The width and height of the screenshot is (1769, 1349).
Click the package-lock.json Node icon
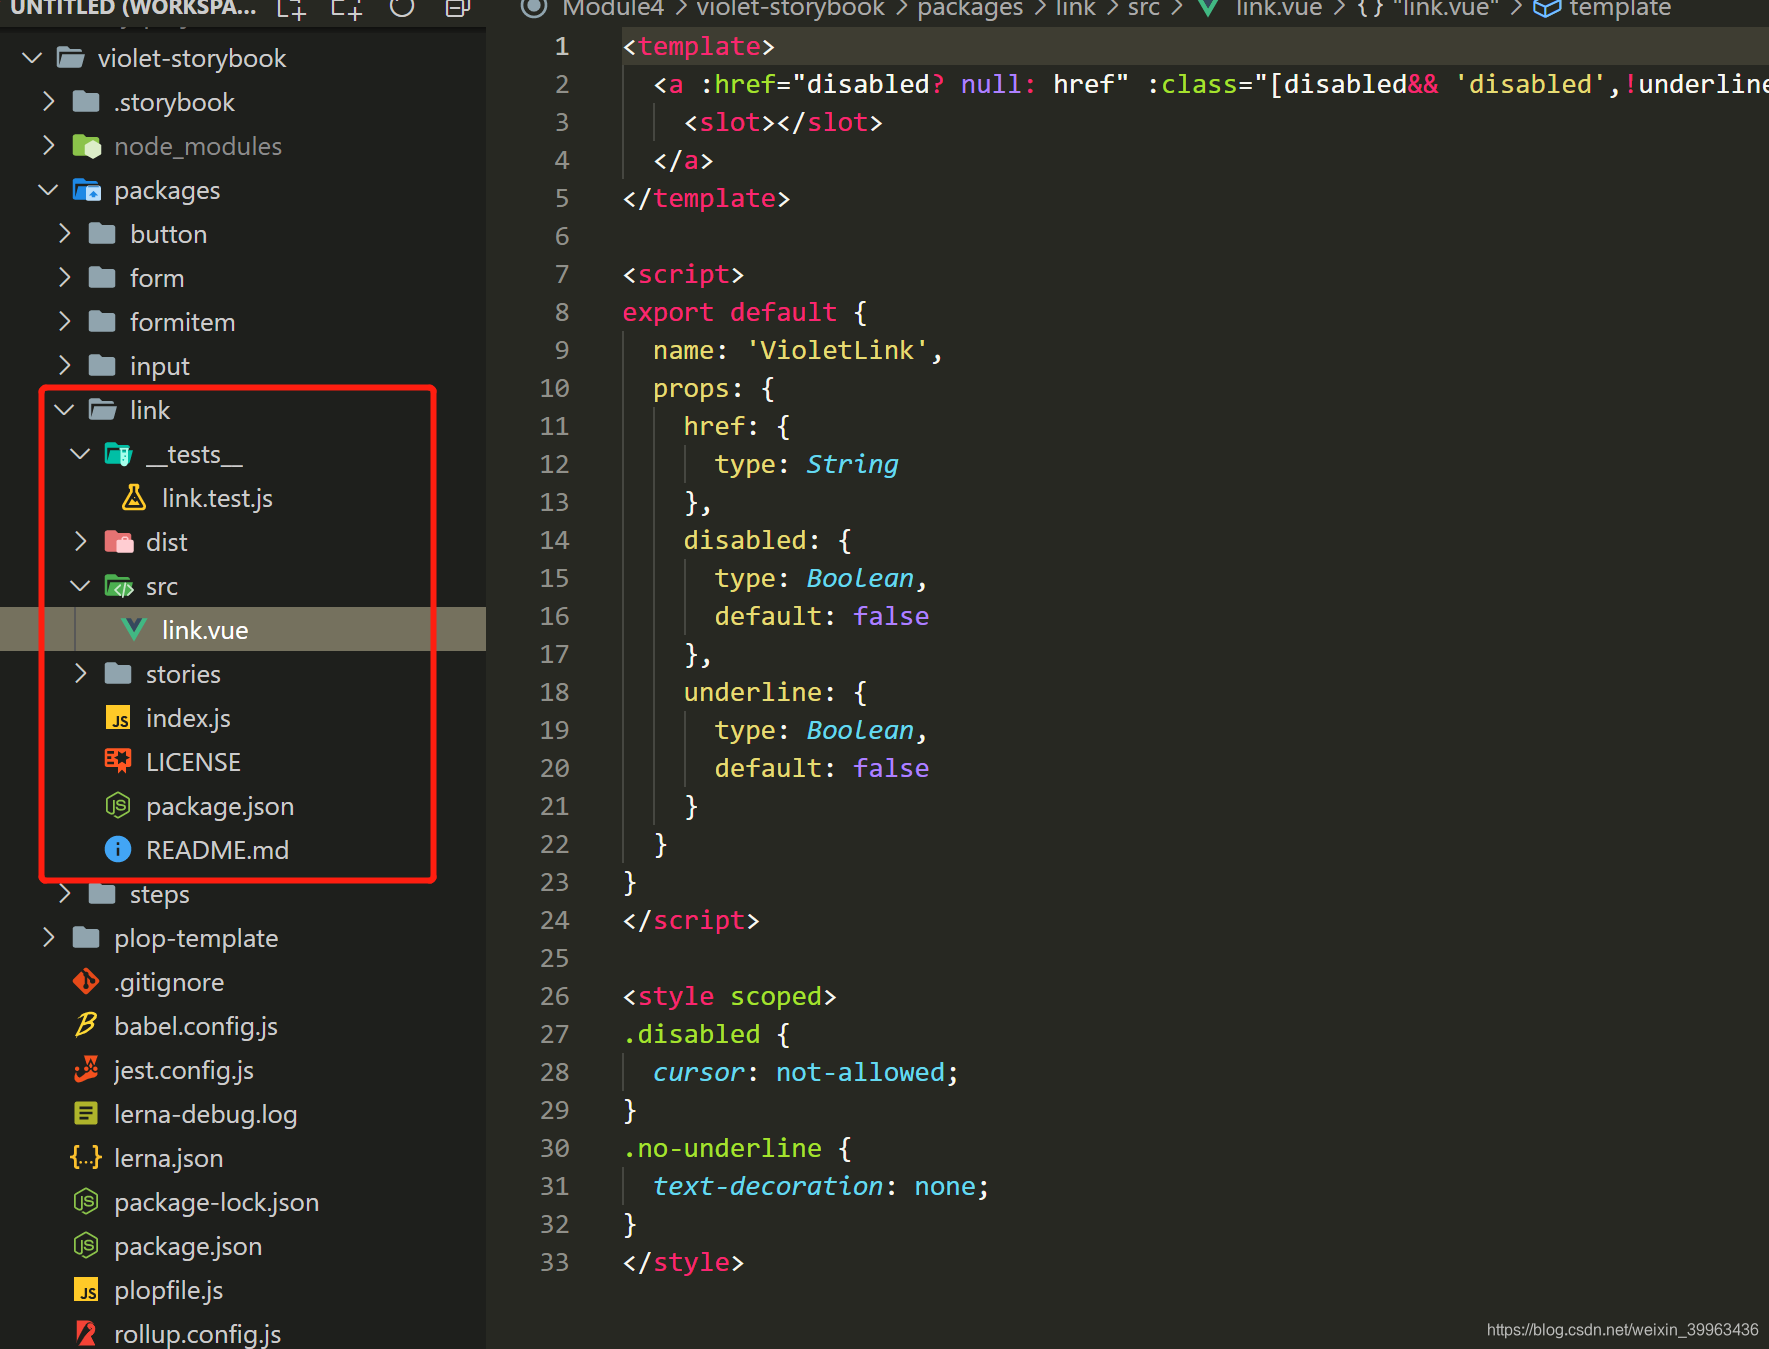(86, 1201)
